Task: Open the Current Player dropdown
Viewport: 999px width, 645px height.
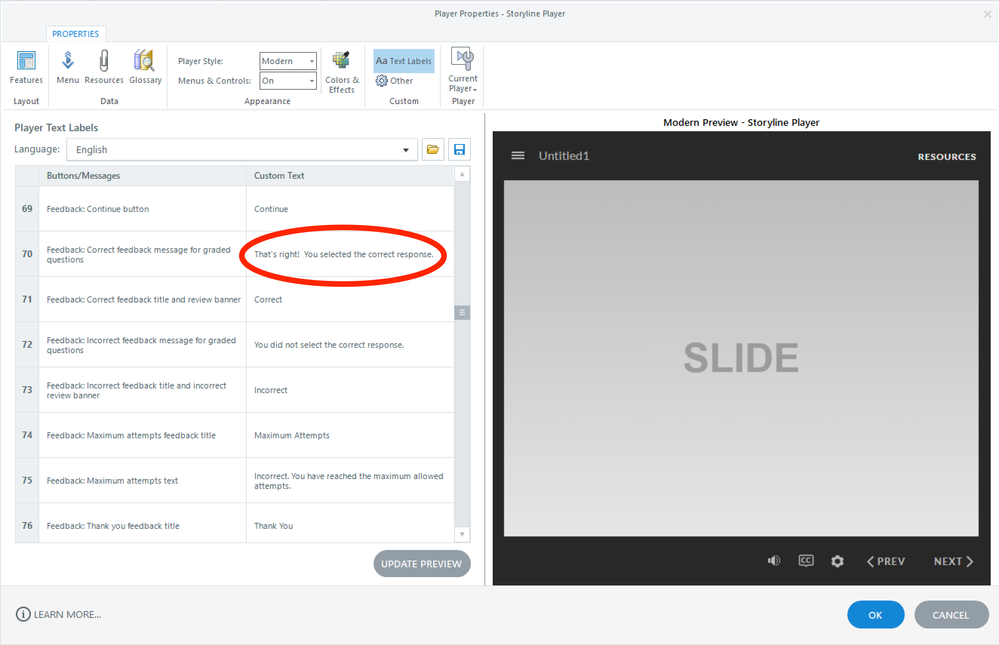Action: (462, 70)
